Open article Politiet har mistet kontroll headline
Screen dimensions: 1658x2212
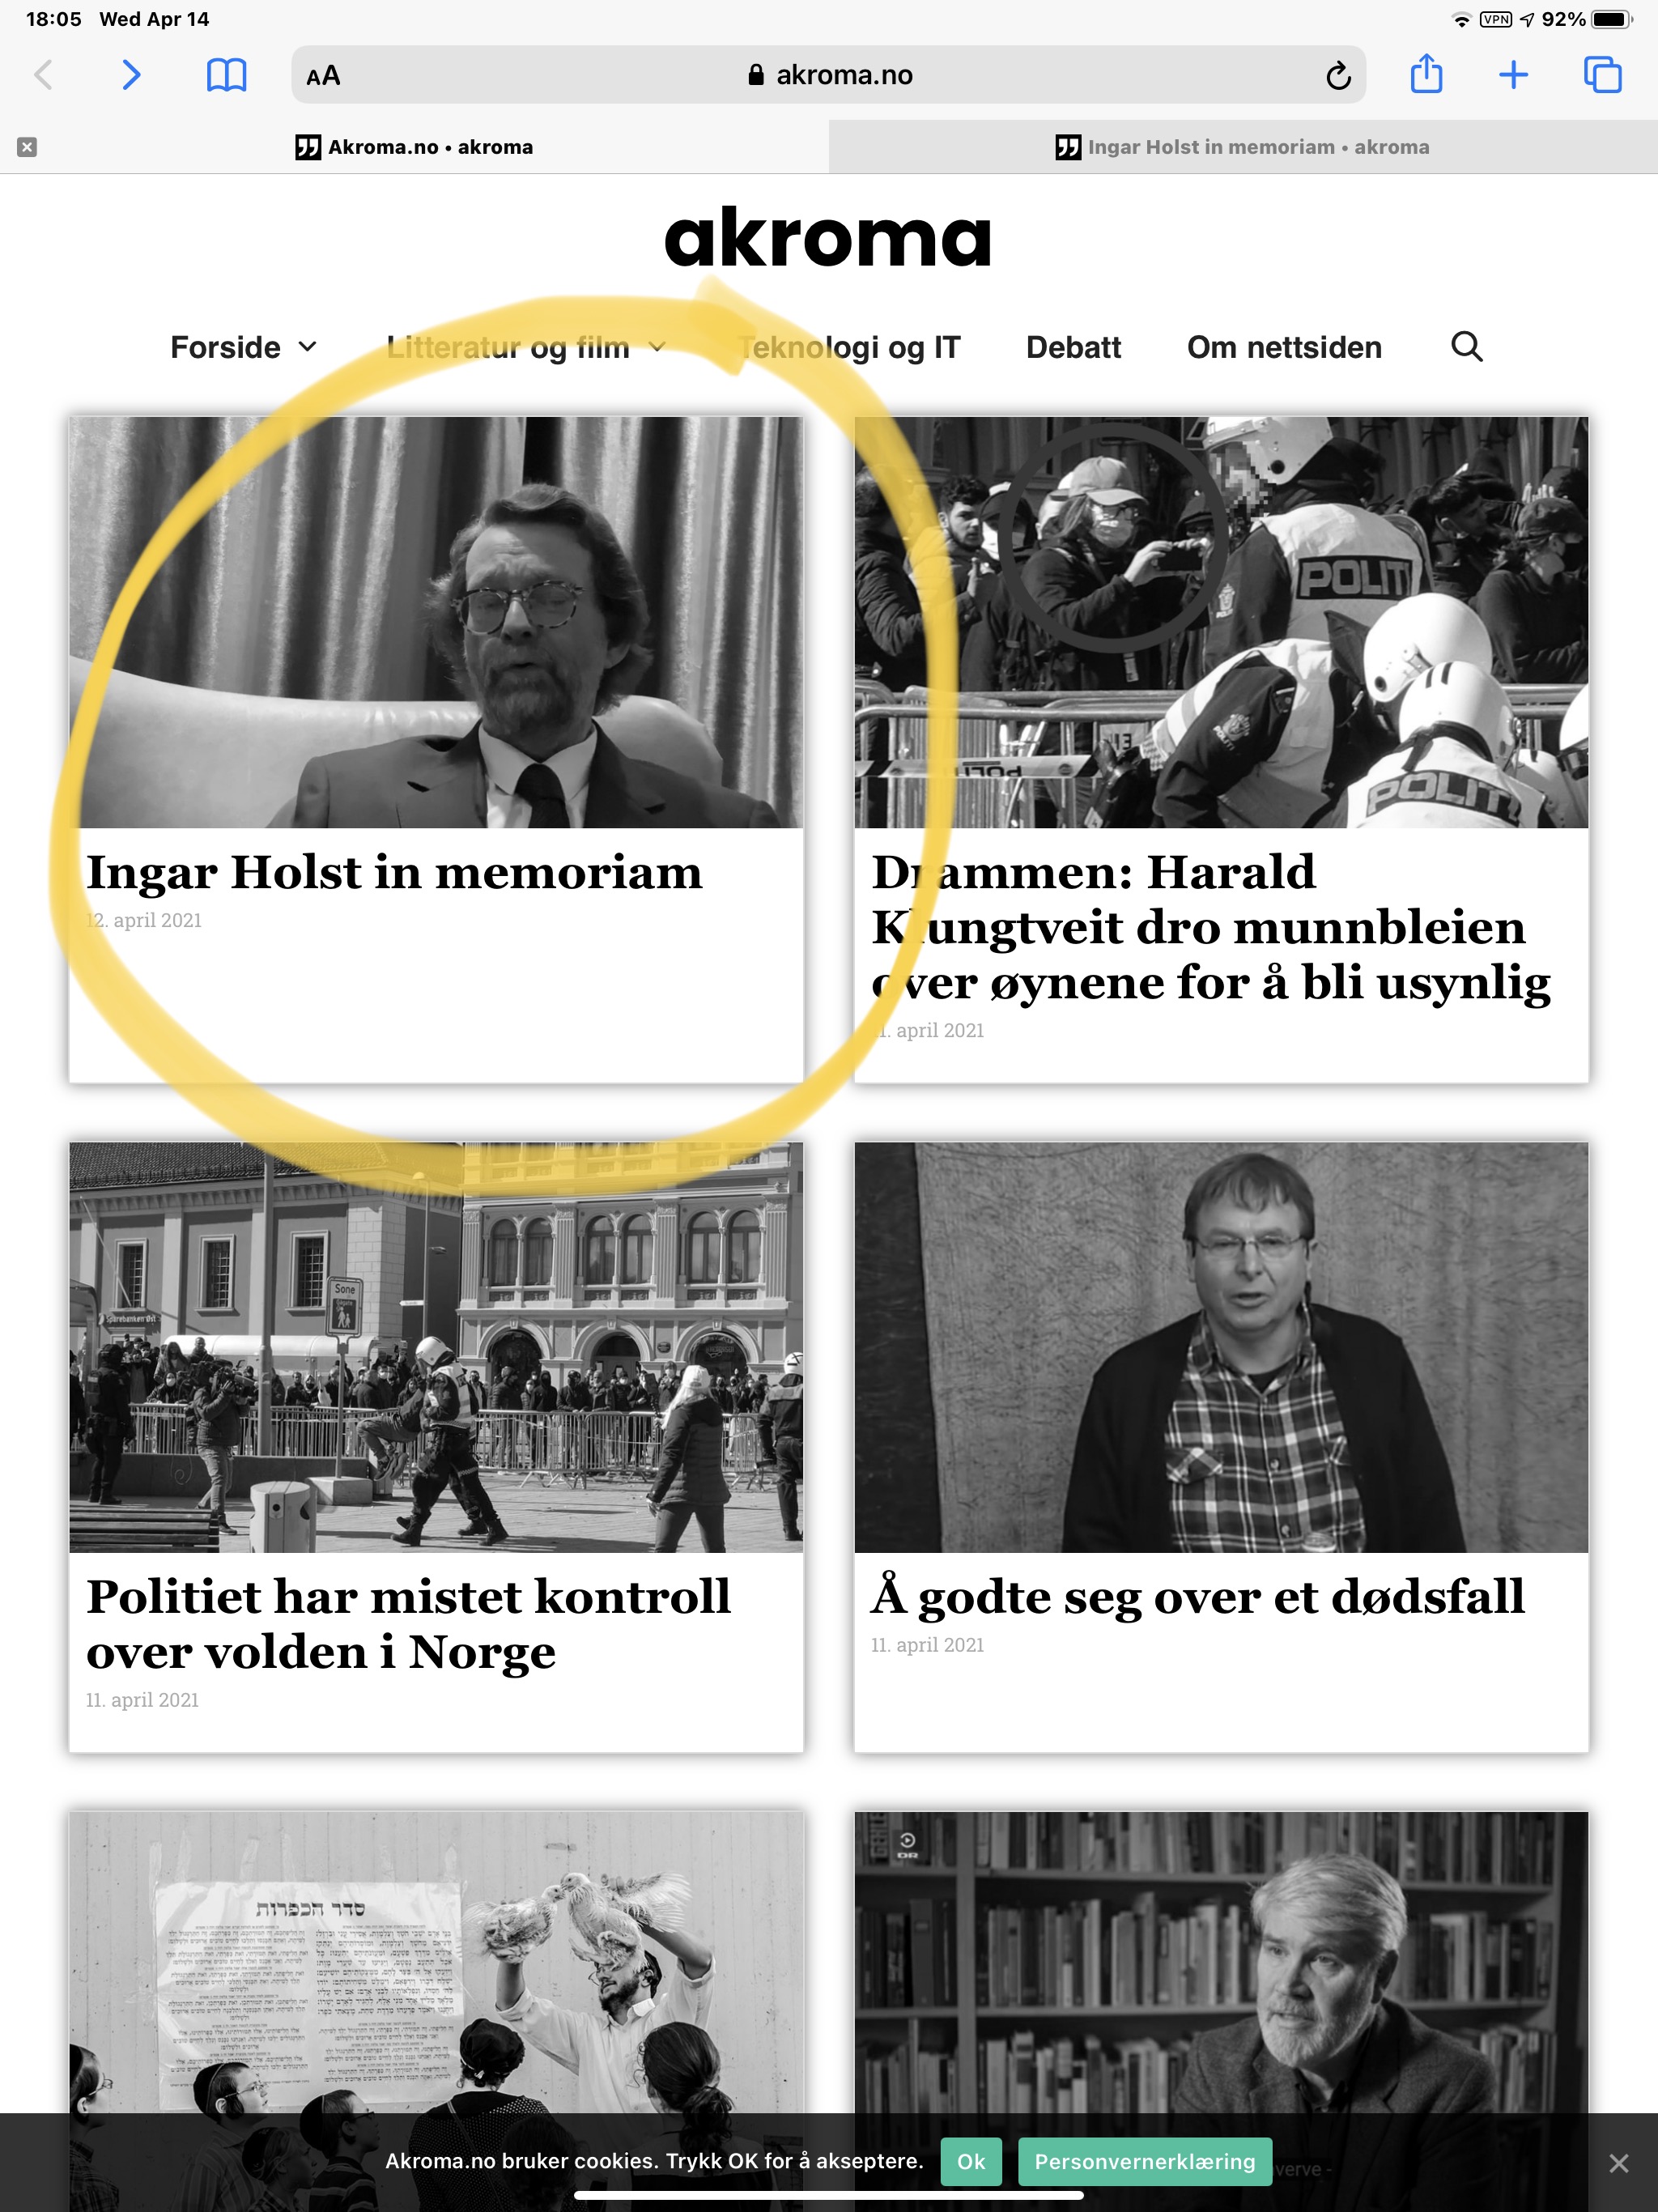(408, 1624)
